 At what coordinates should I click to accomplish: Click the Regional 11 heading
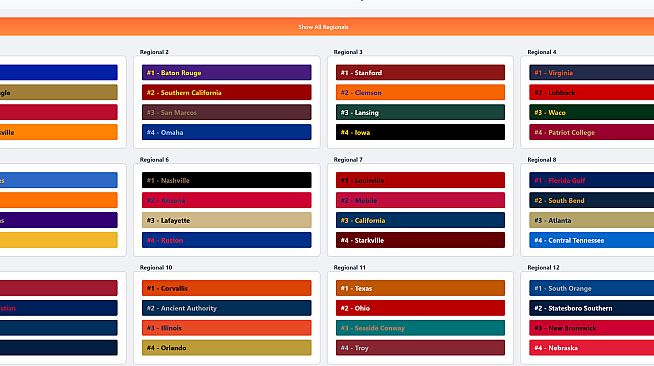350,268
